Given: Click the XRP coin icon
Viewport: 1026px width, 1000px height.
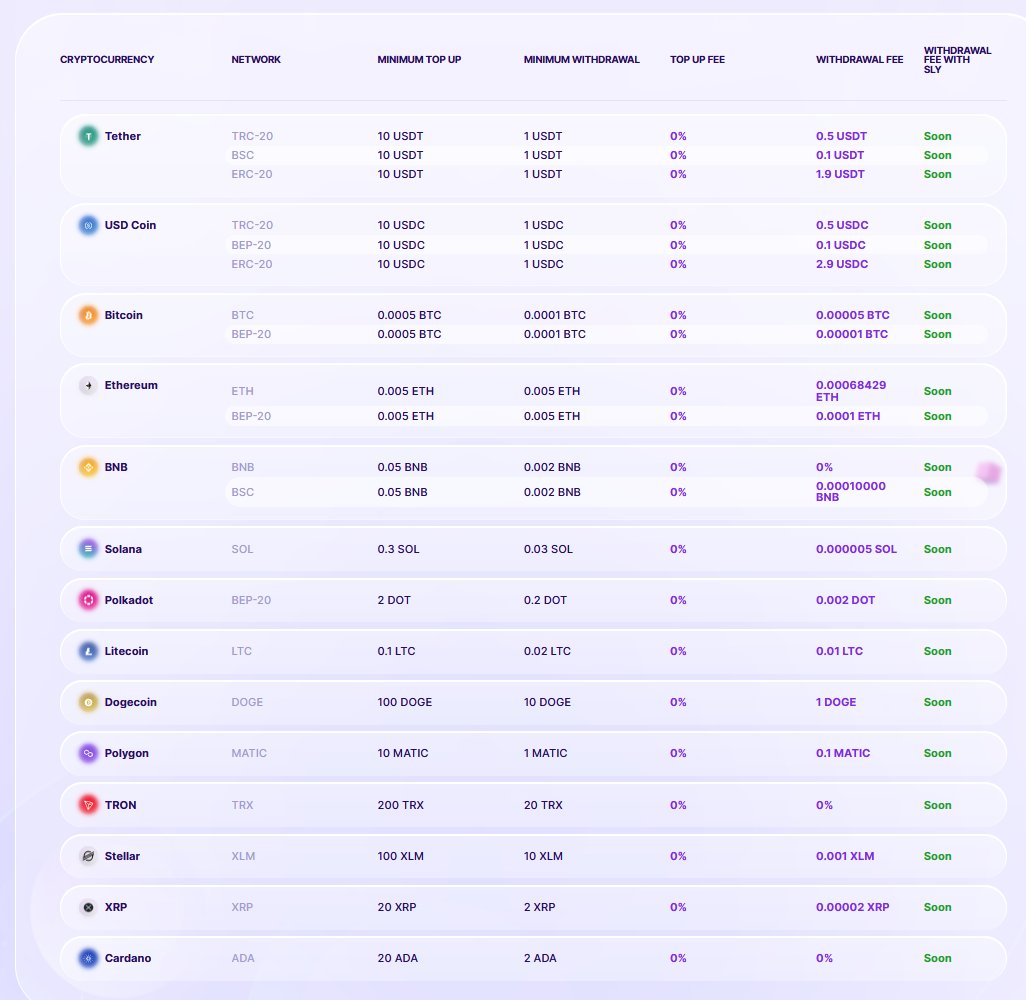Looking at the screenshot, I should [x=88, y=907].
